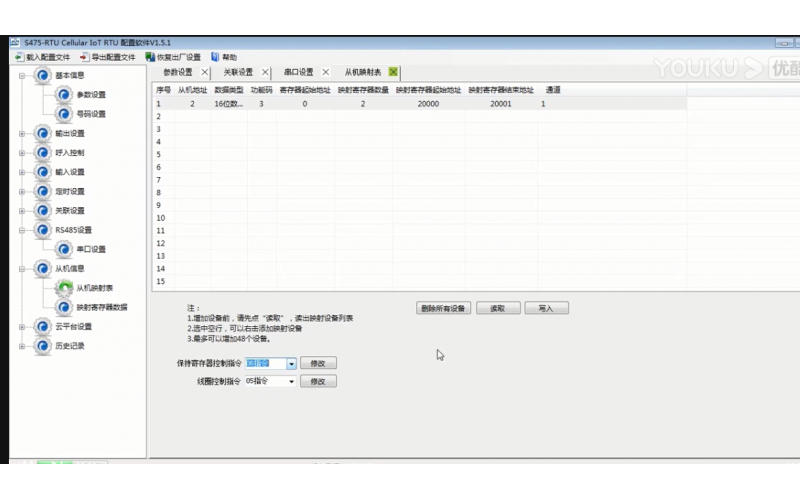This screenshot has width=800, height=500.
Task: Open the 线圈控制指令 dropdown showing 05指令
Action: coord(291,382)
